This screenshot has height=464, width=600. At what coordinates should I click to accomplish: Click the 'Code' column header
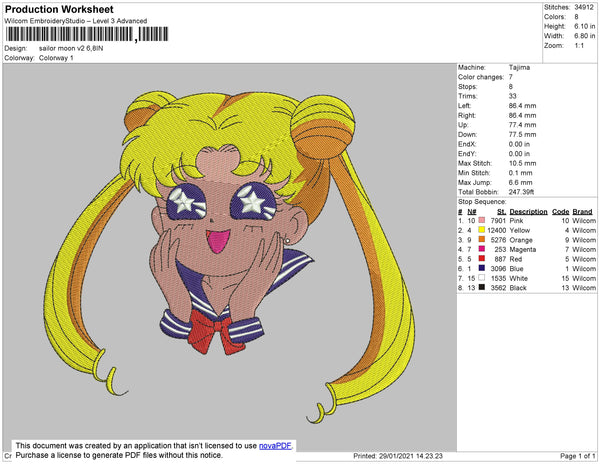[561, 212]
